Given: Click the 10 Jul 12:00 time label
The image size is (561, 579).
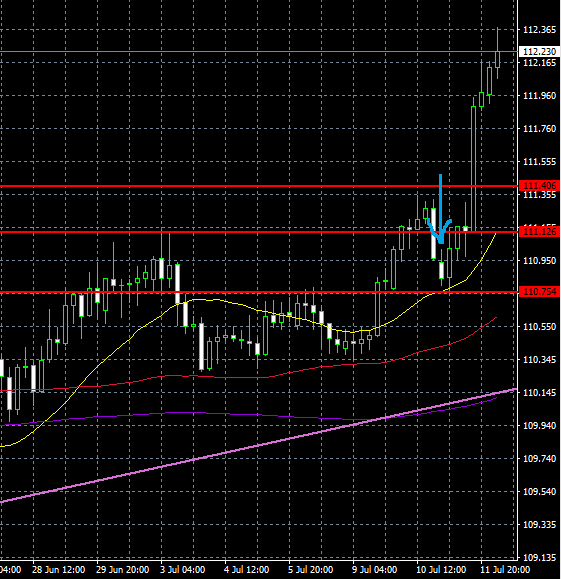Looking at the screenshot, I should [441, 569].
